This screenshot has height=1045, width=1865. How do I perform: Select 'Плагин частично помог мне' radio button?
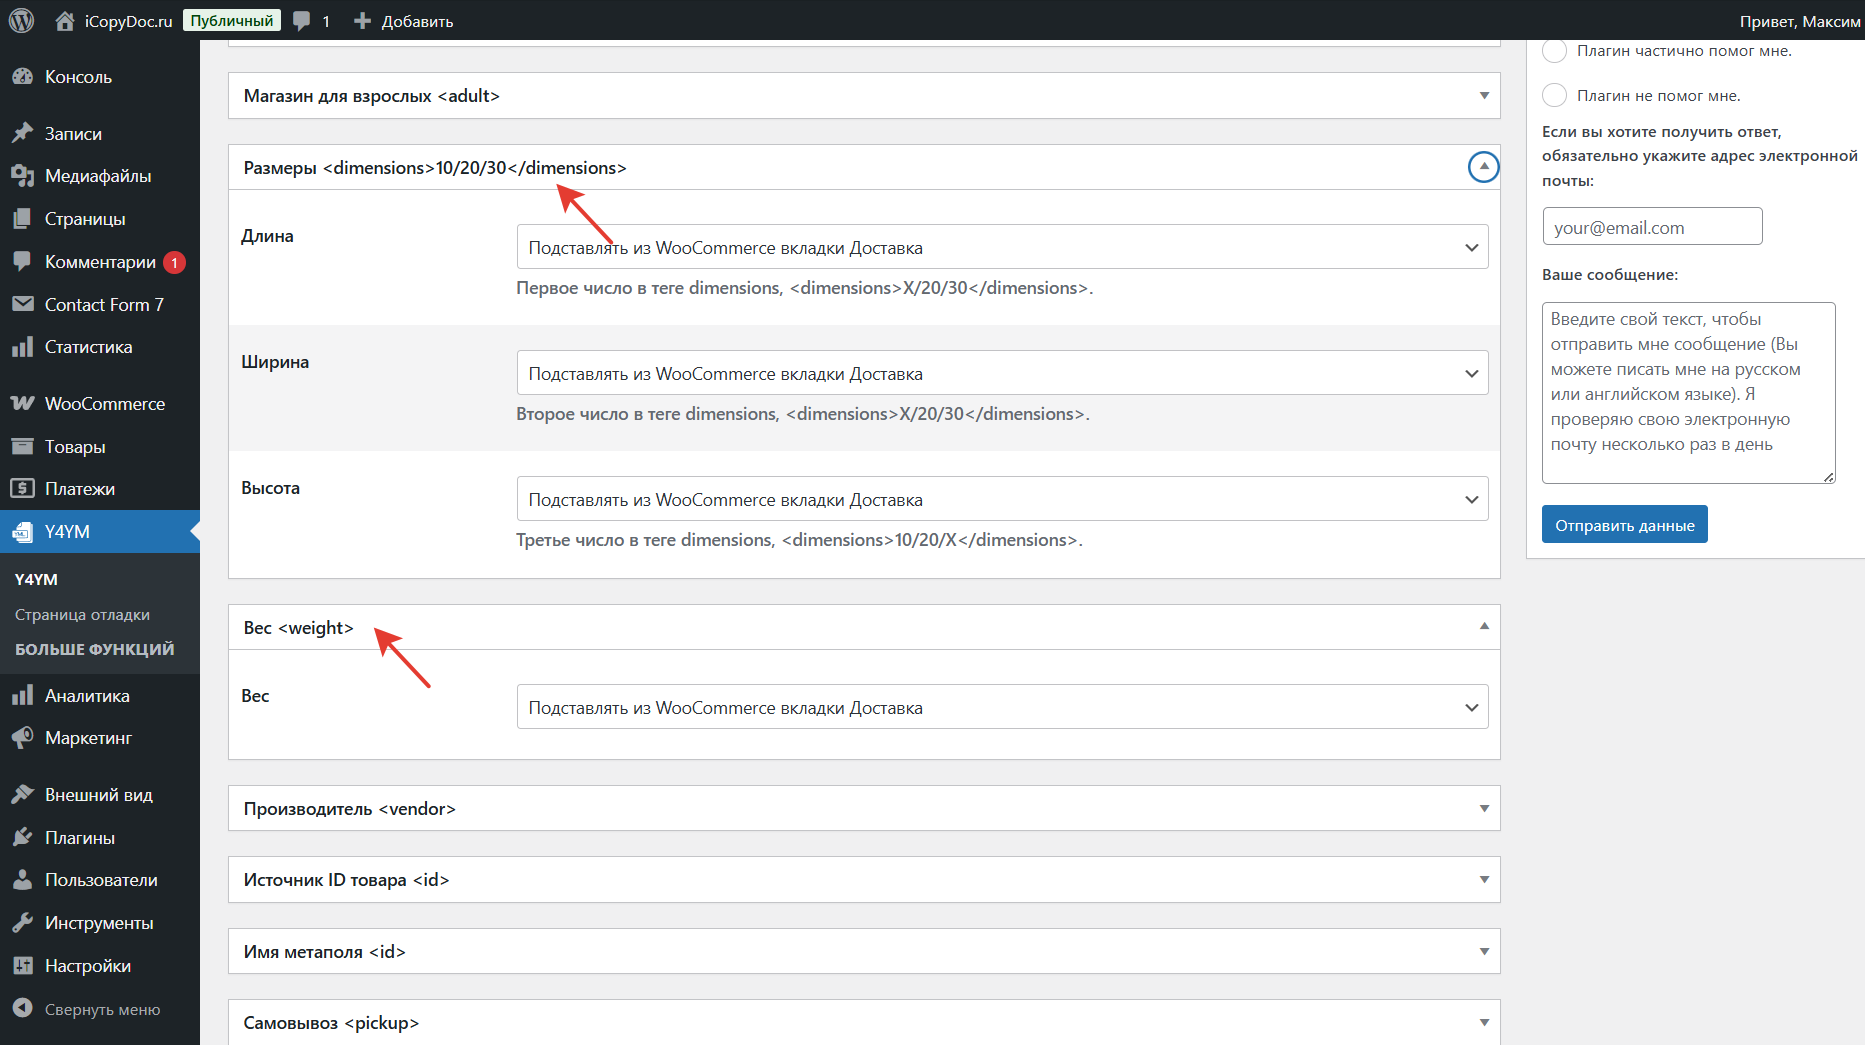point(1554,51)
